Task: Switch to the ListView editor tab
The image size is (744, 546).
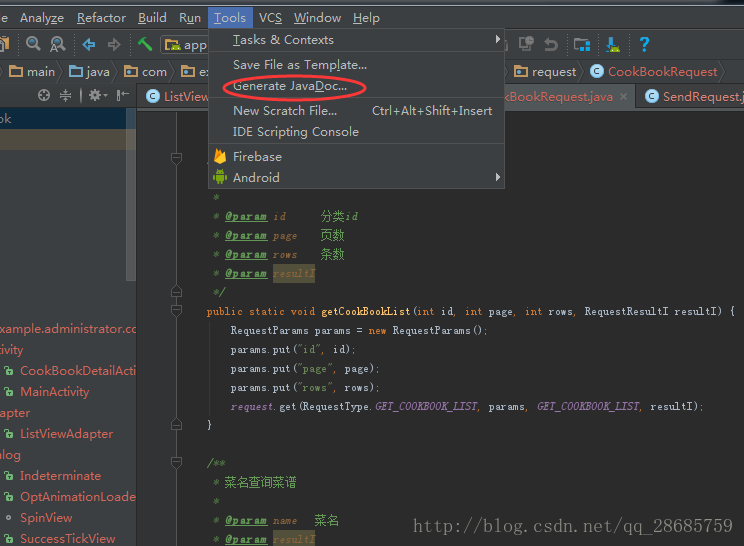Action: pos(173,96)
